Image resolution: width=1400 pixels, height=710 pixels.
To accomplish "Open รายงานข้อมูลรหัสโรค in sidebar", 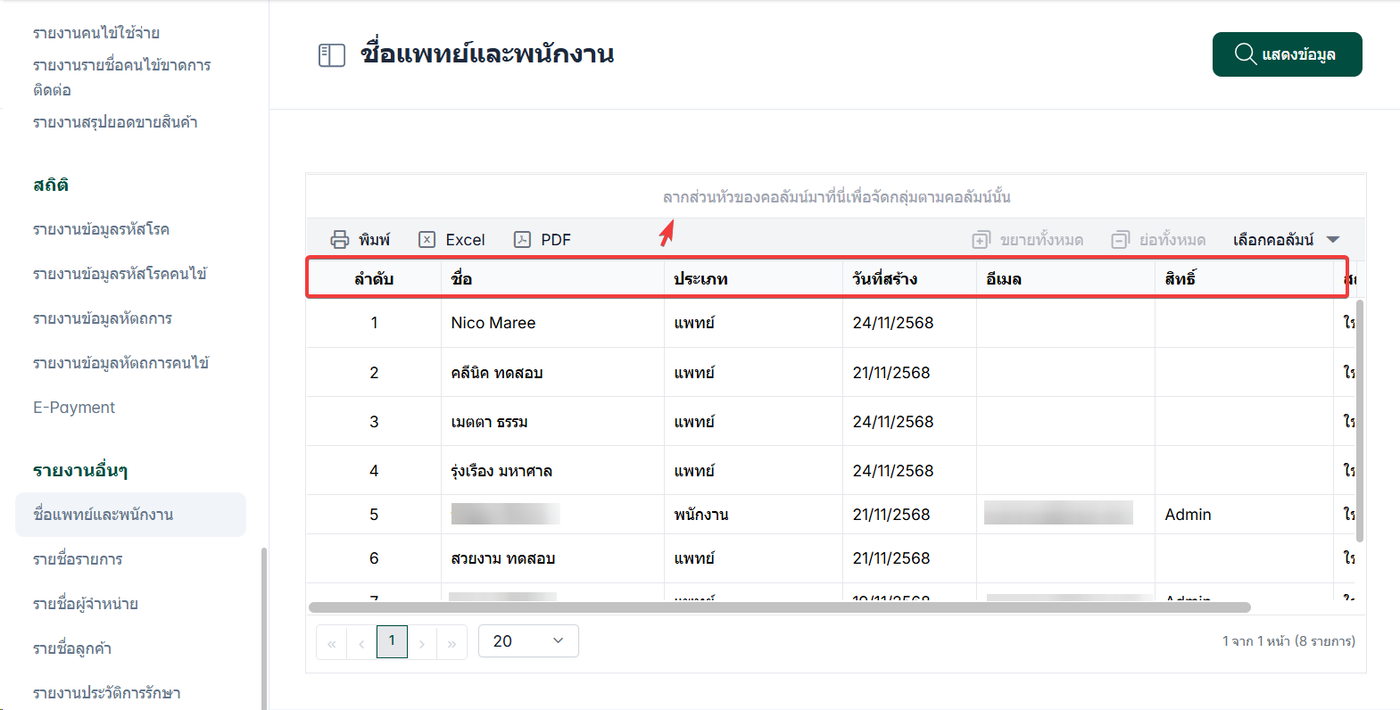I will click(101, 229).
